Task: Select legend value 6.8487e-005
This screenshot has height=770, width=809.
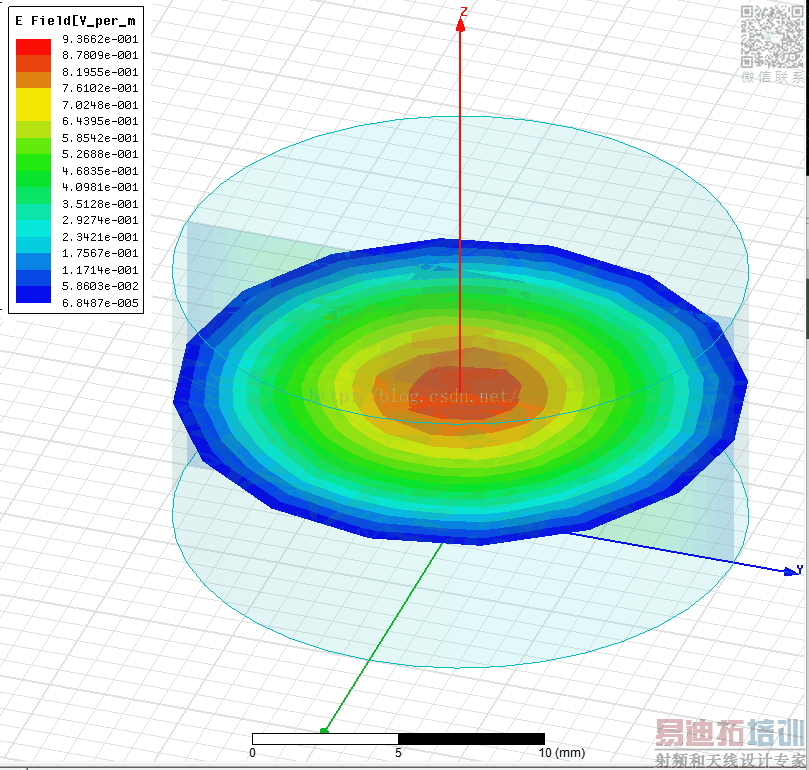Action: point(100,303)
